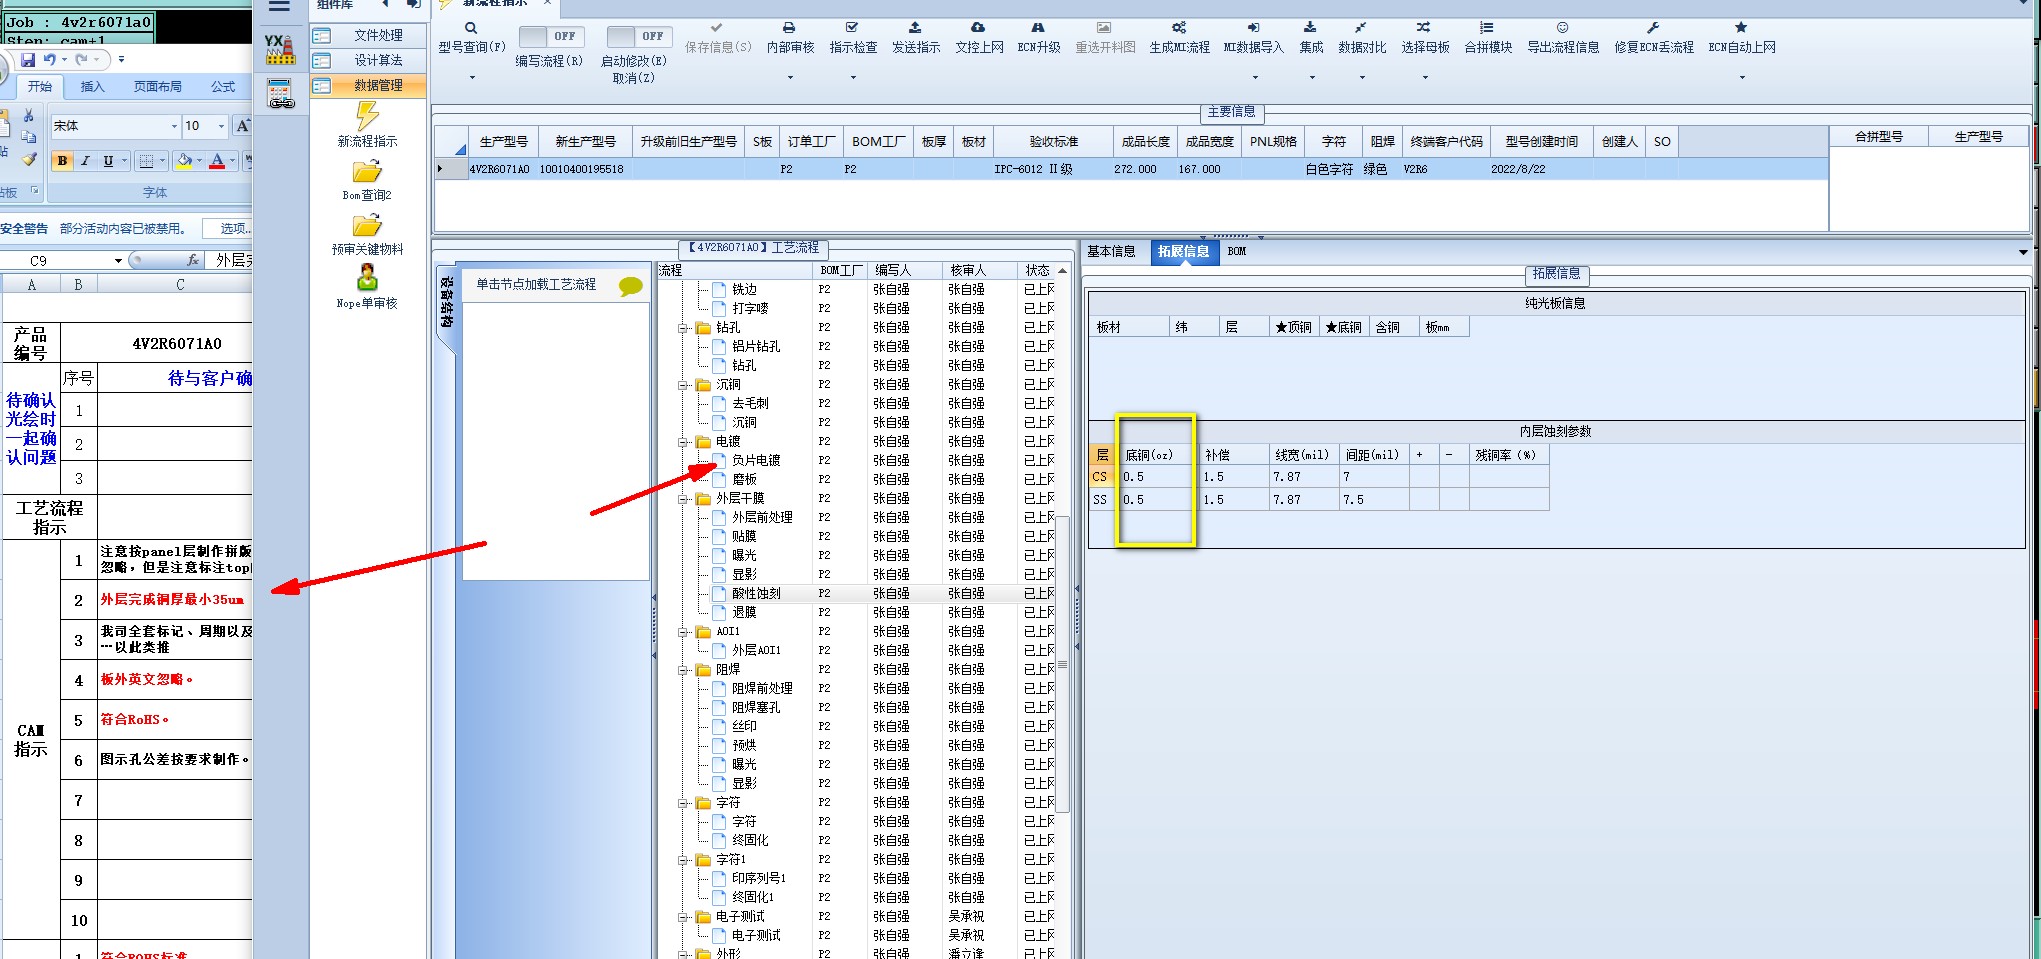Screen dimensions: 2041x959
Task: Click the Excel cut scissors icon
Action: point(28,115)
